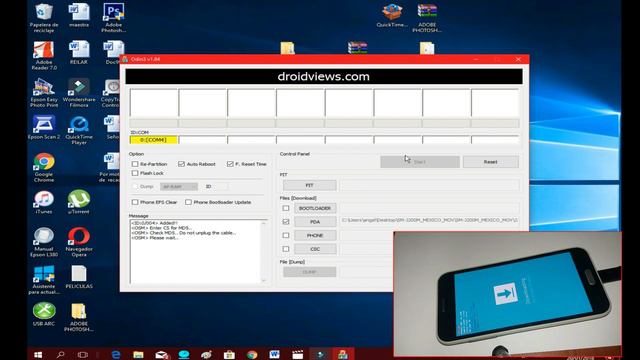Check the box beside CSC
The image size is (640, 360).
286,249
